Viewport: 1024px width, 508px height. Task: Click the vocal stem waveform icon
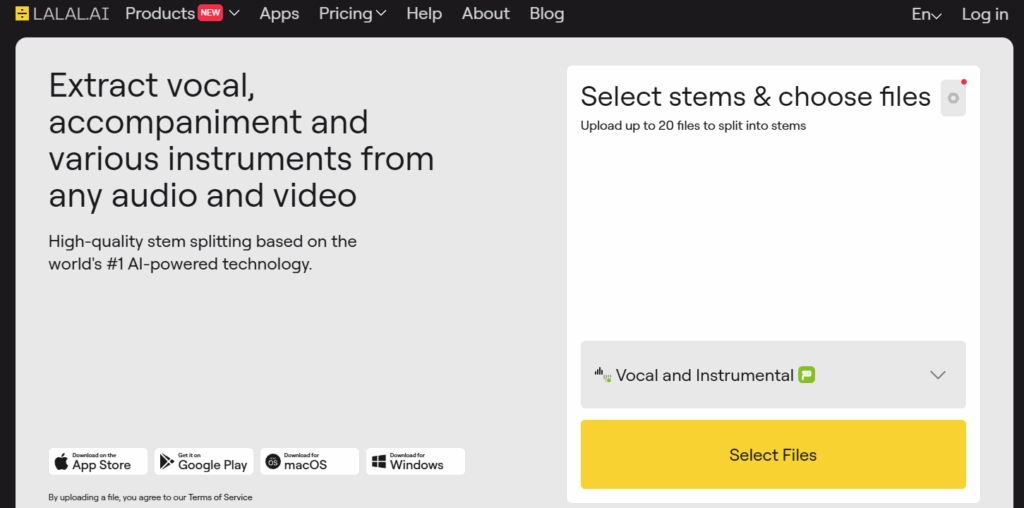click(x=602, y=375)
